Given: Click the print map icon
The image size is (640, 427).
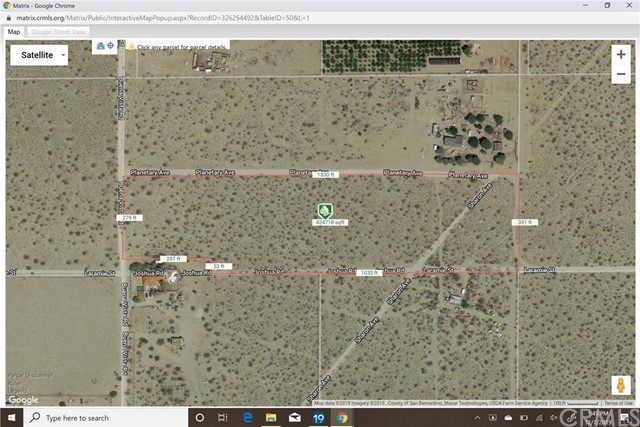Looking at the screenshot, I should tap(100, 46).
